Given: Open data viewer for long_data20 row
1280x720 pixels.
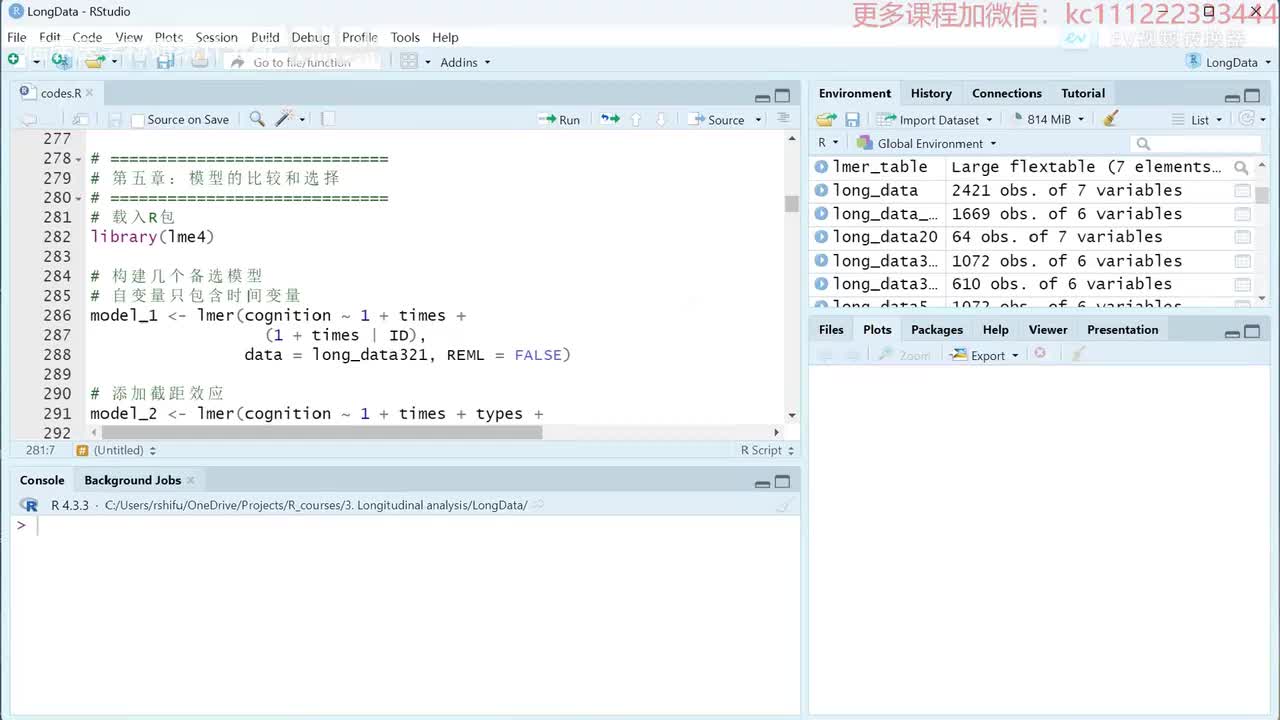Looking at the screenshot, I should (x=1242, y=238).
